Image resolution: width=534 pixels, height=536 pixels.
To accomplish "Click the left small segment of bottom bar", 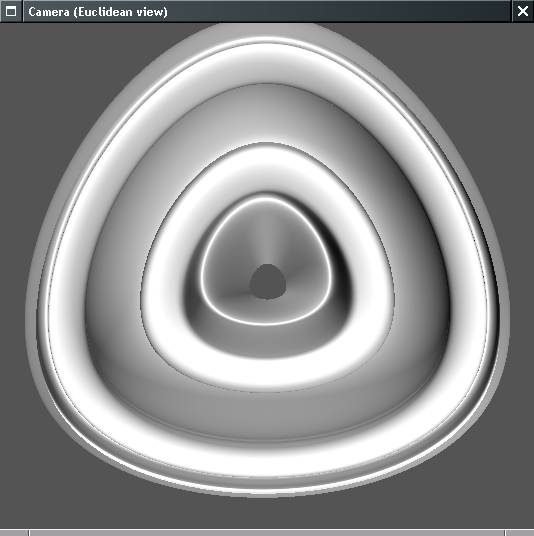I will (14, 533).
